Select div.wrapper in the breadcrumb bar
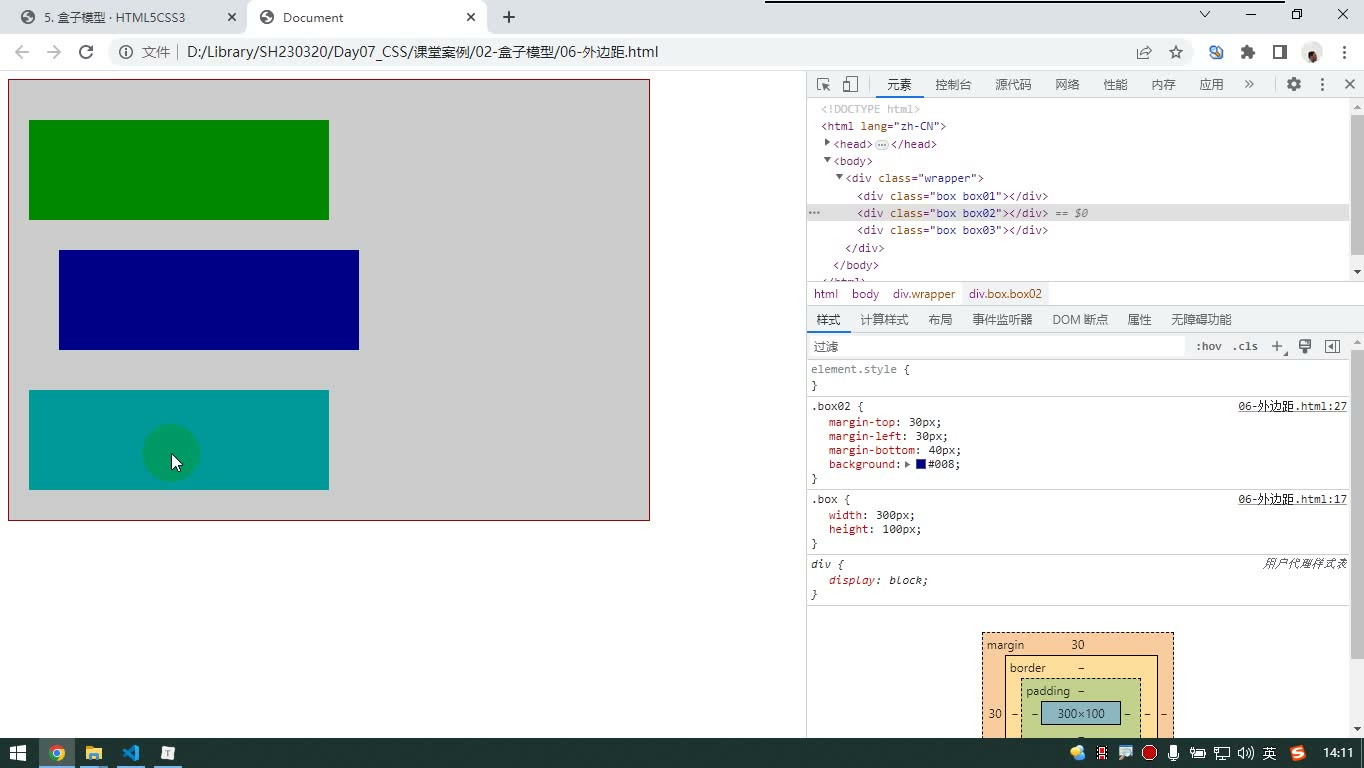 (924, 294)
